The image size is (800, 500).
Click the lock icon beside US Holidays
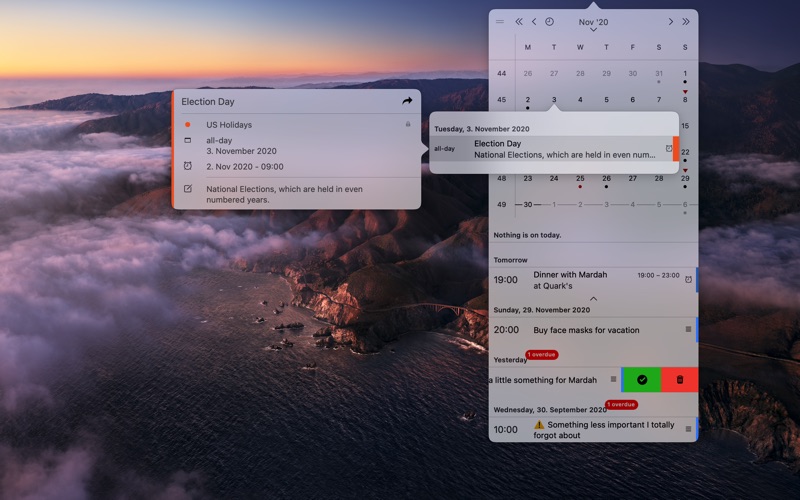[x=408, y=124]
